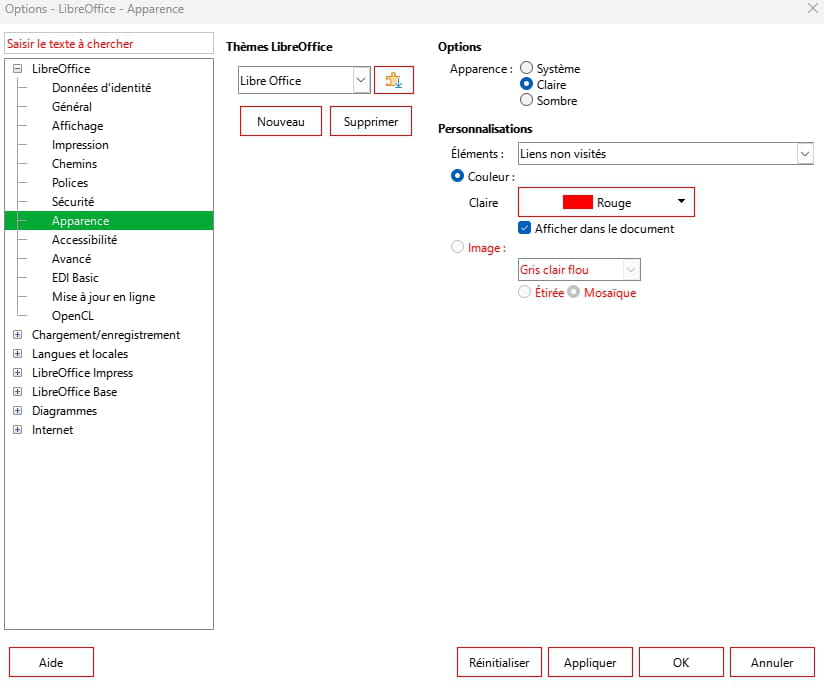Expand the Chargement/enregistrement node
824x687 pixels.
17,334
